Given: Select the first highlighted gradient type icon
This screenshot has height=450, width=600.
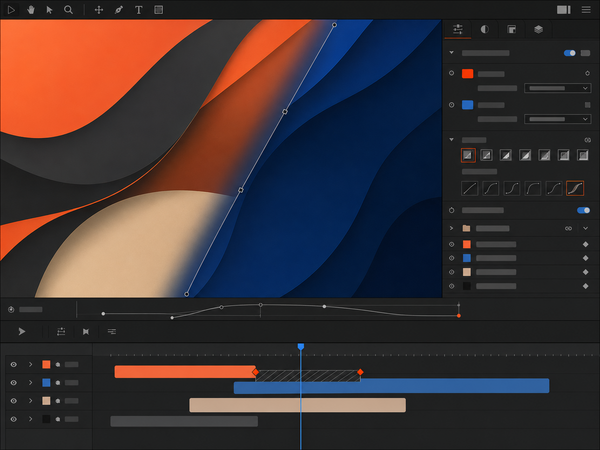Looking at the screenshot, I should coord(468,155).
